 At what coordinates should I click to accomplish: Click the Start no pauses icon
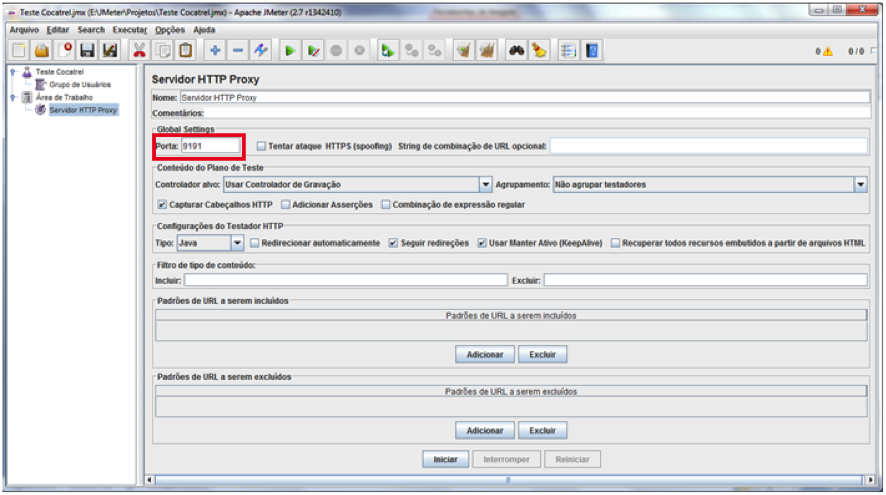313,51
